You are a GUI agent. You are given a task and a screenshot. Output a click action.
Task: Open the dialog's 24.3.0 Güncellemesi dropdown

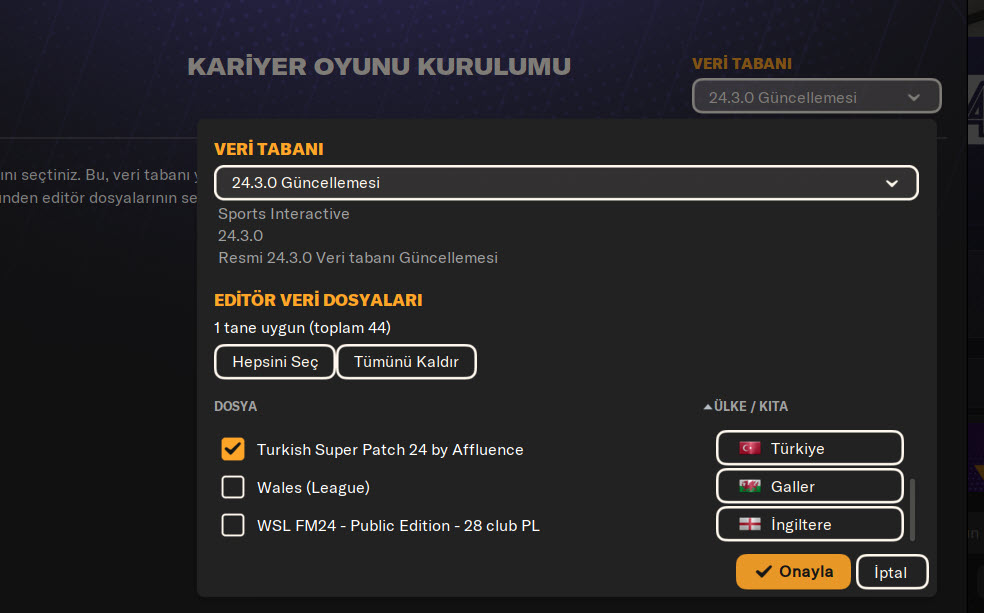point(550,183)
